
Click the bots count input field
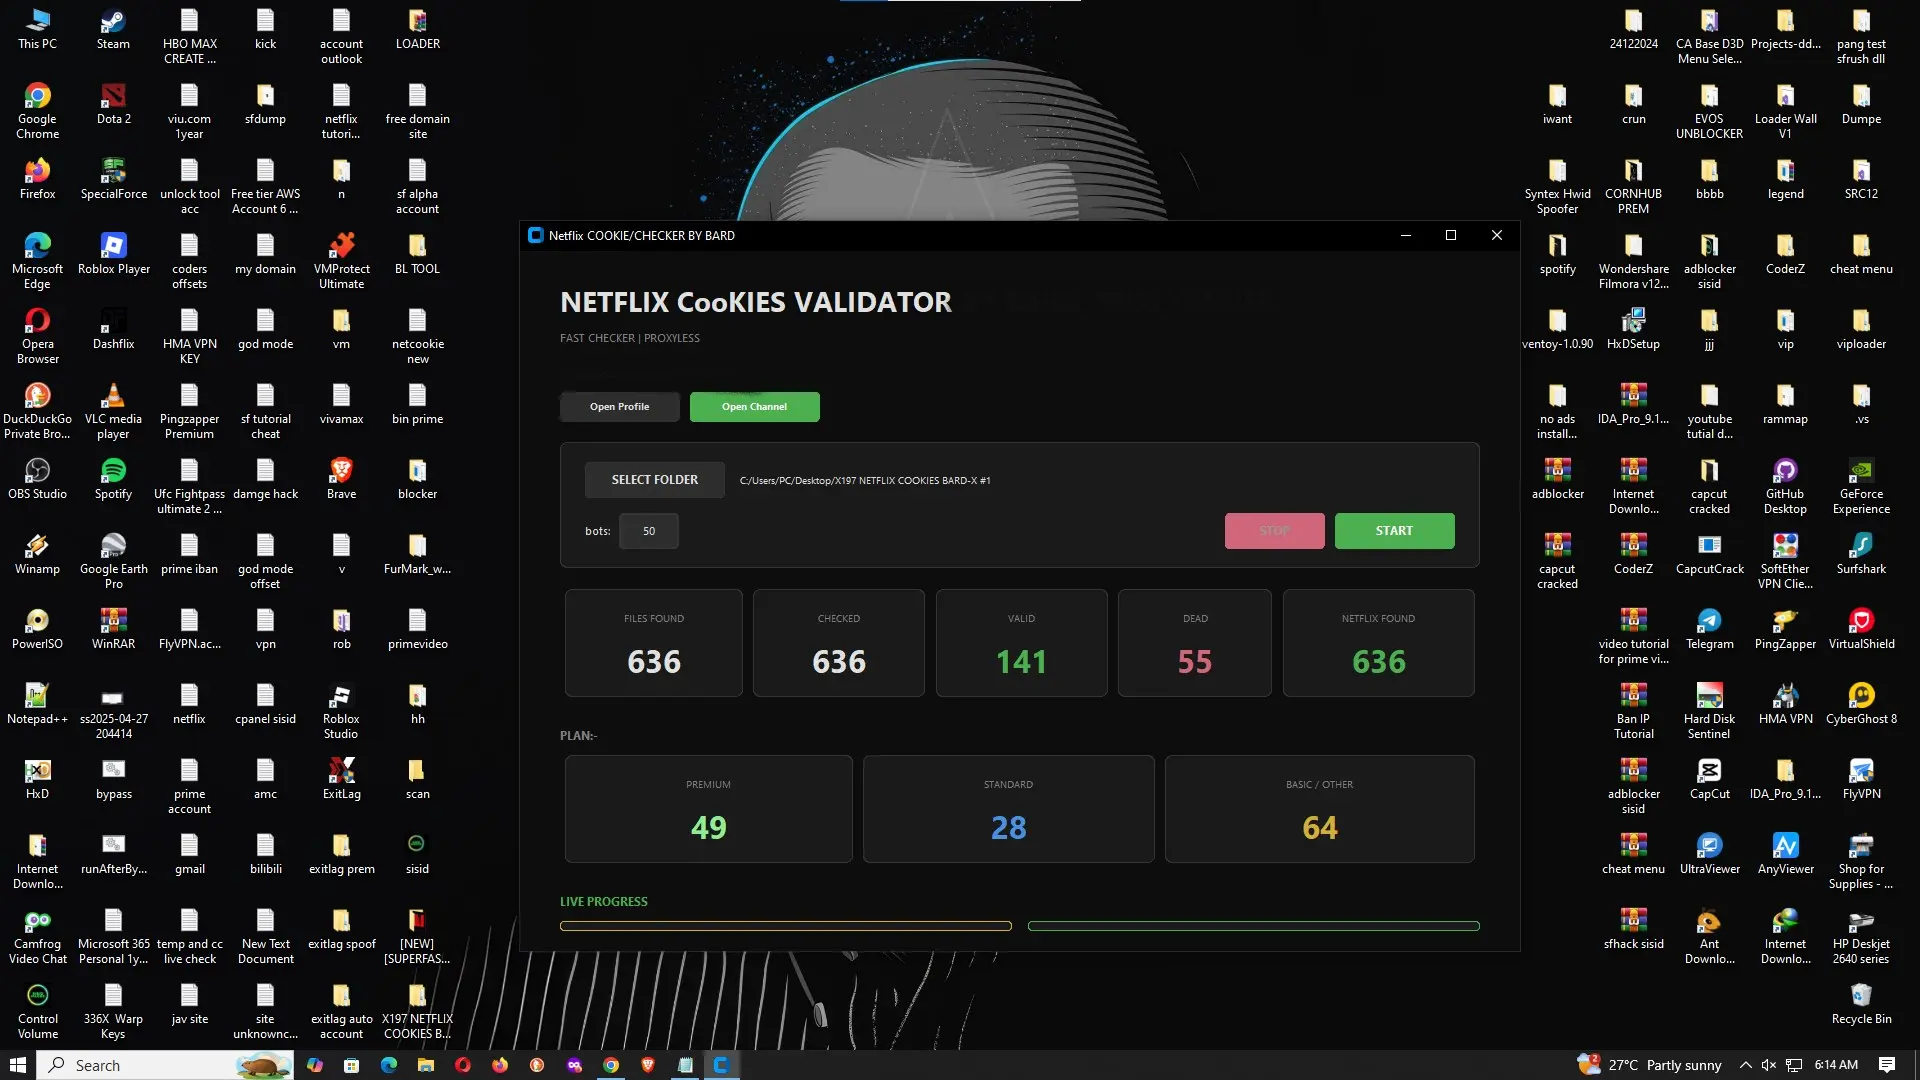[649, 531]
